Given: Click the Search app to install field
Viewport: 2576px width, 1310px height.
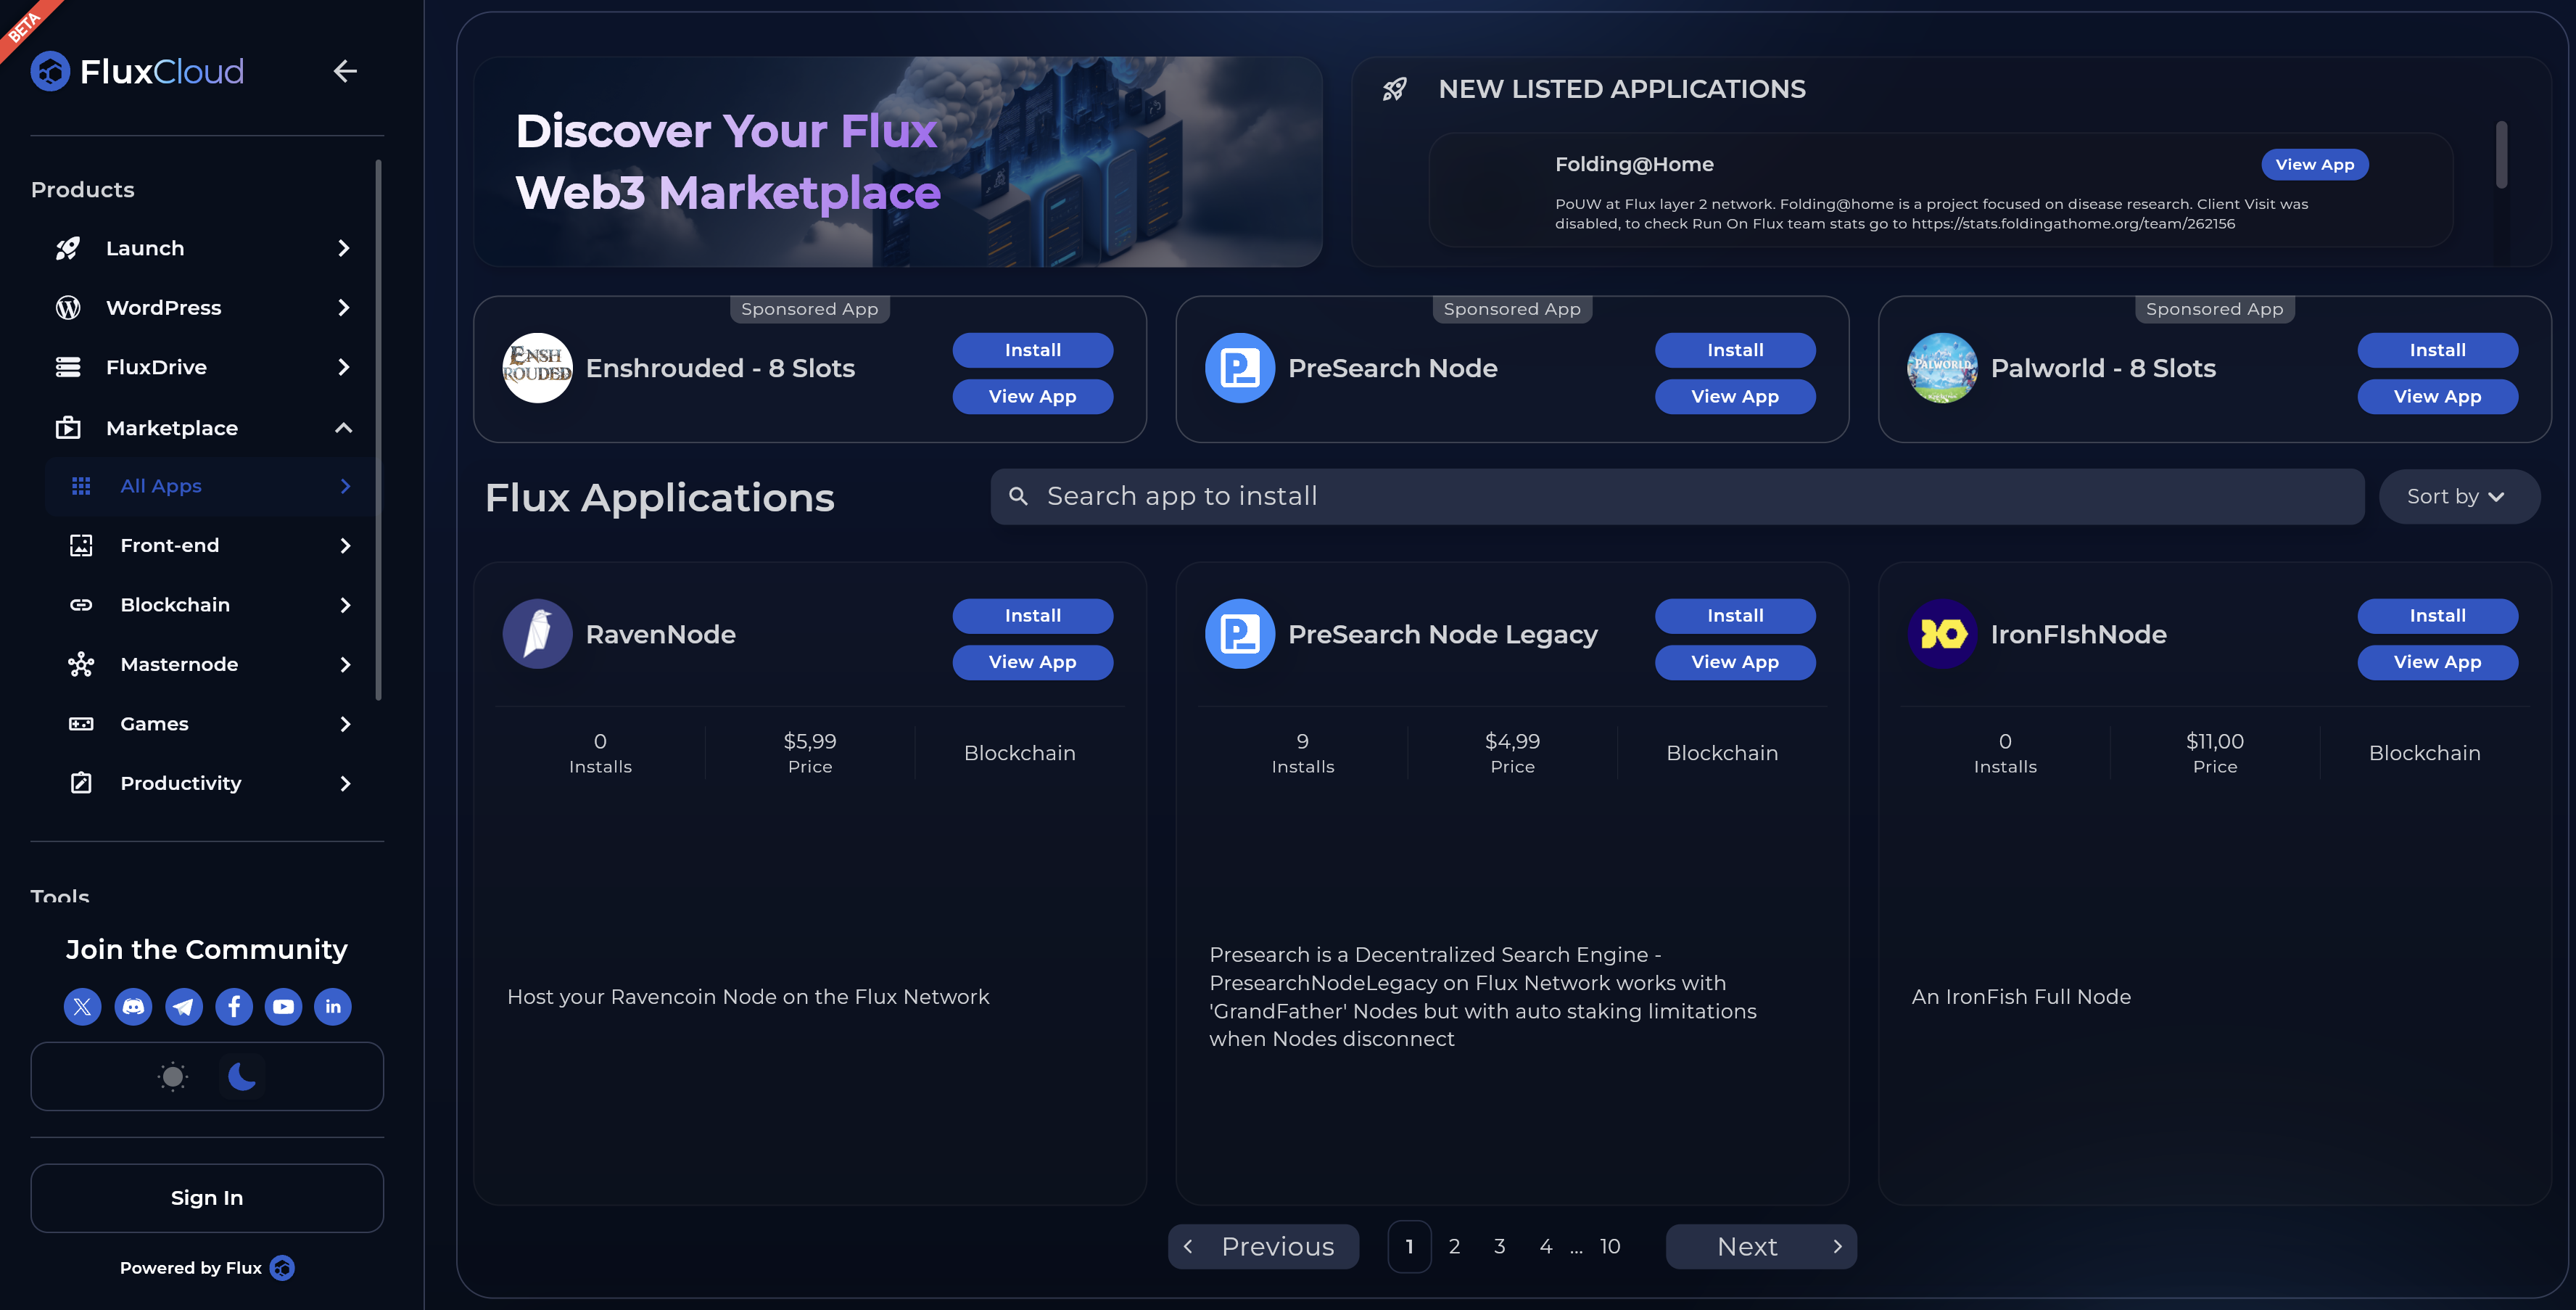Looking at the screenshot, I should point(1677,497).
